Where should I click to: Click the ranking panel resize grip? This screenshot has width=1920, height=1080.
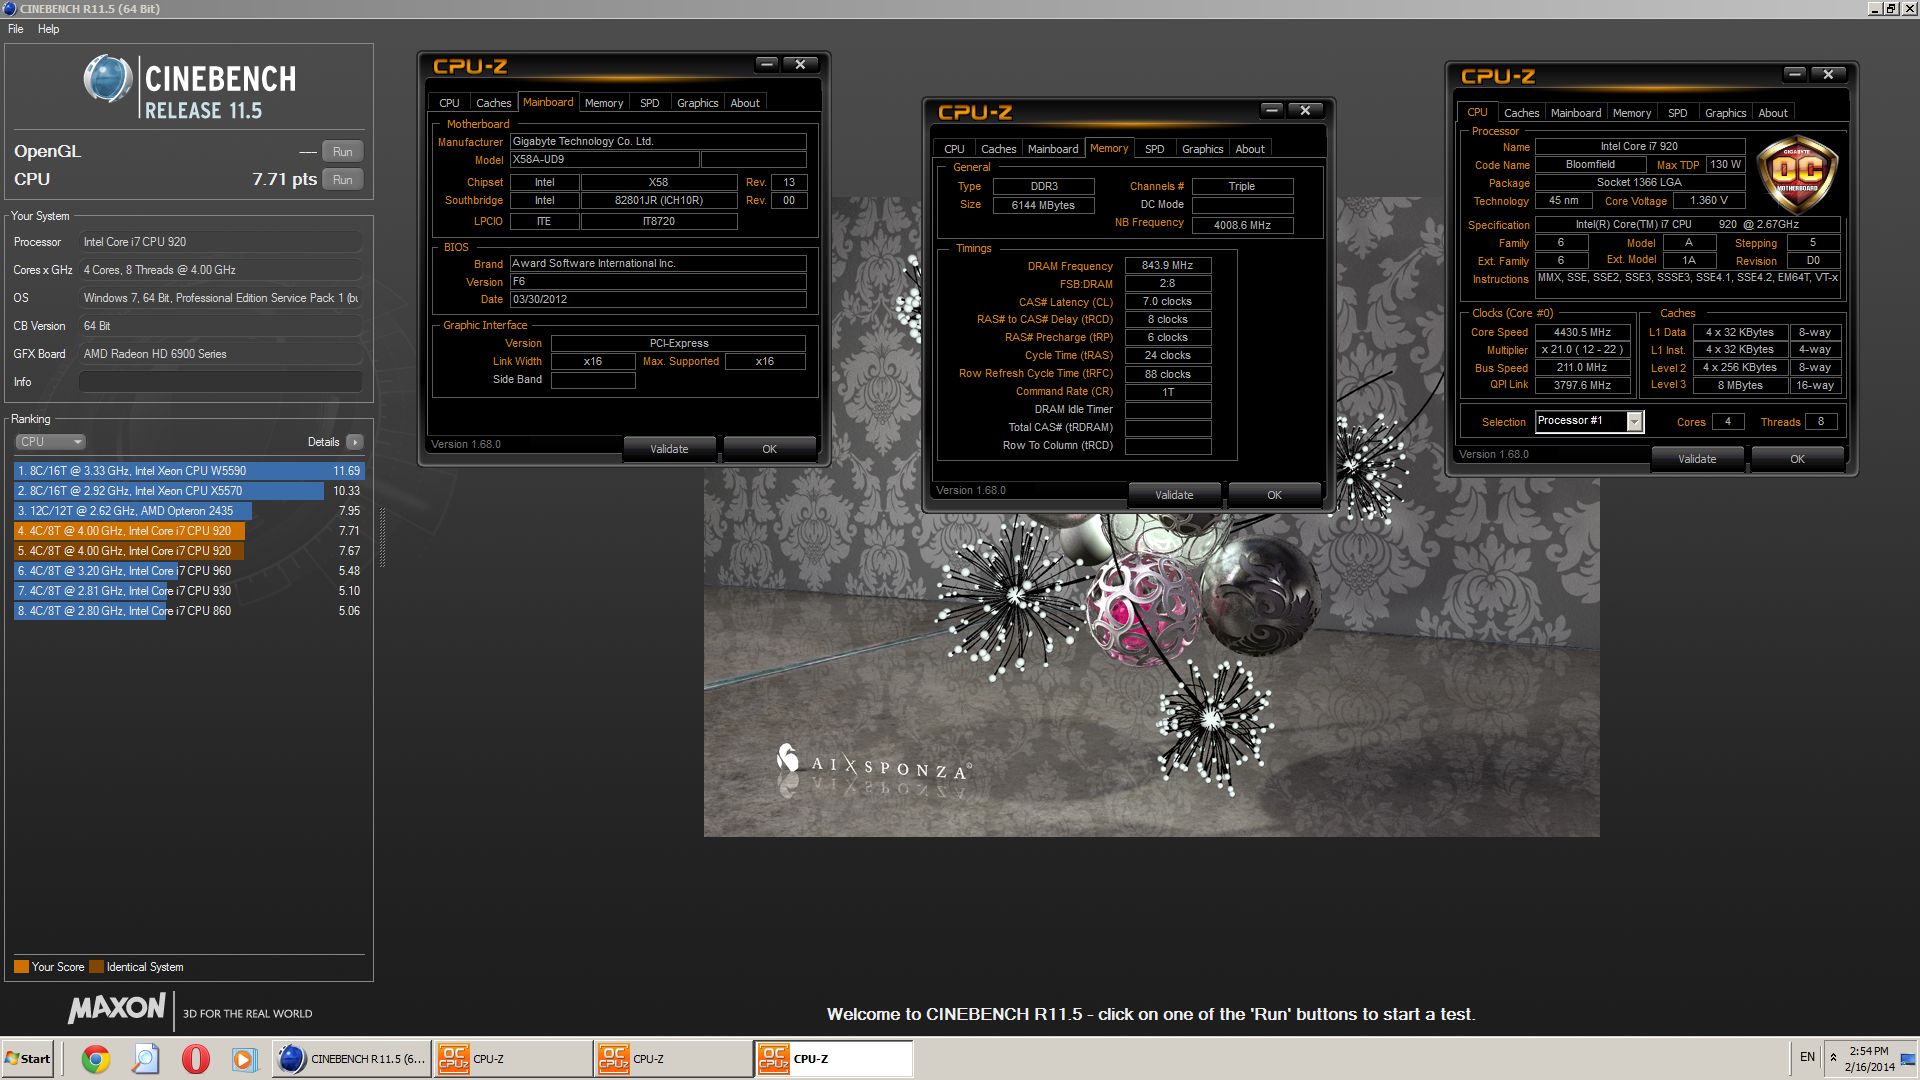pos(382,537)
